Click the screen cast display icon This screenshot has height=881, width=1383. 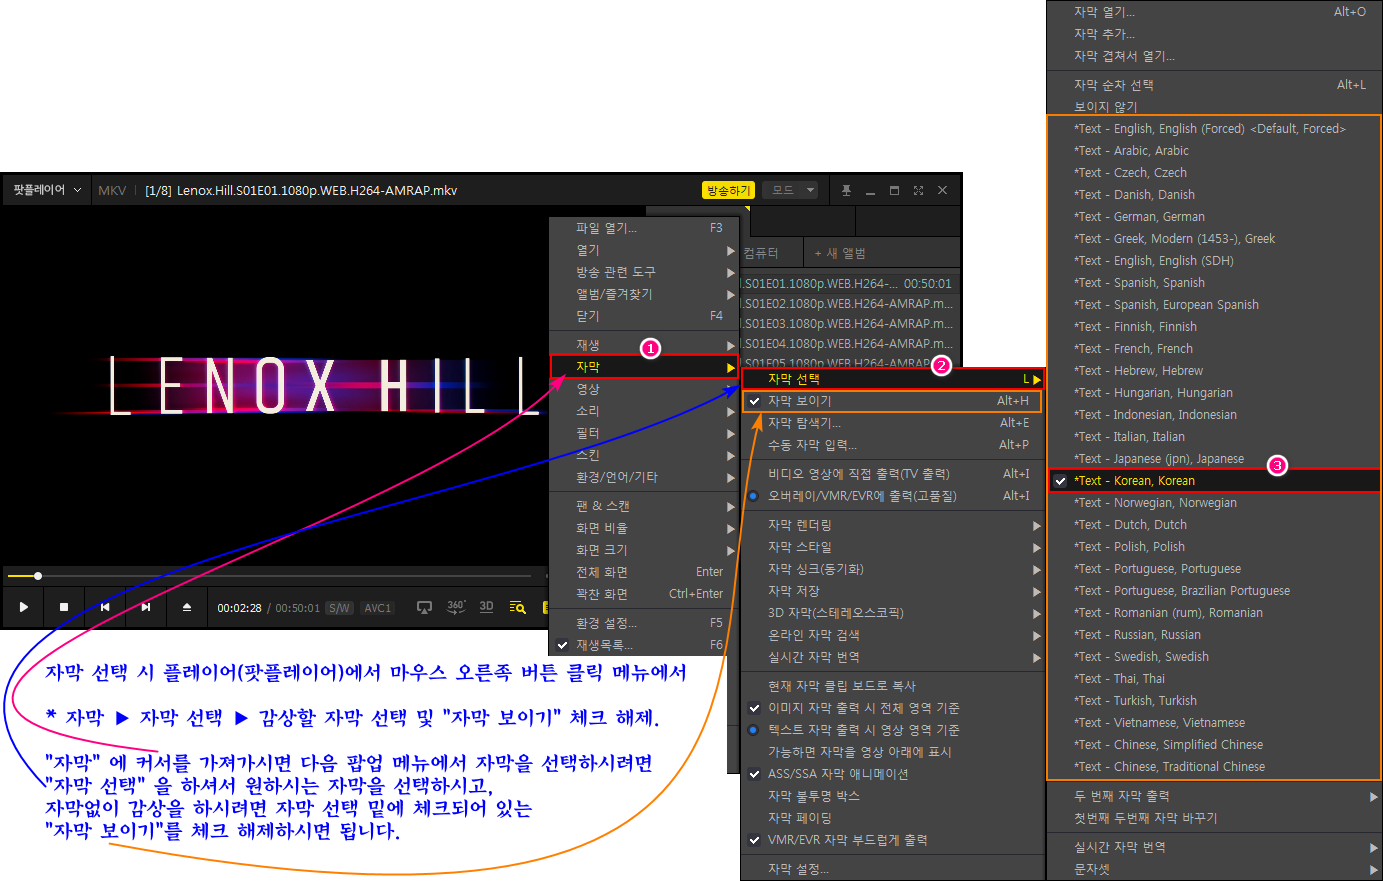point(424,607)
